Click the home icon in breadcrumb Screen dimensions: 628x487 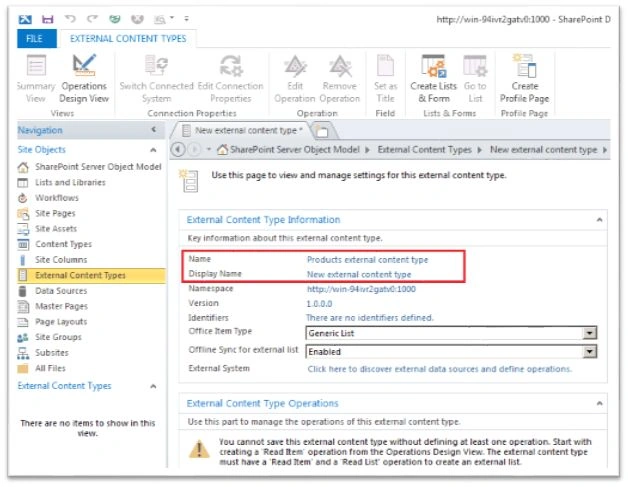tap(222, 150)
